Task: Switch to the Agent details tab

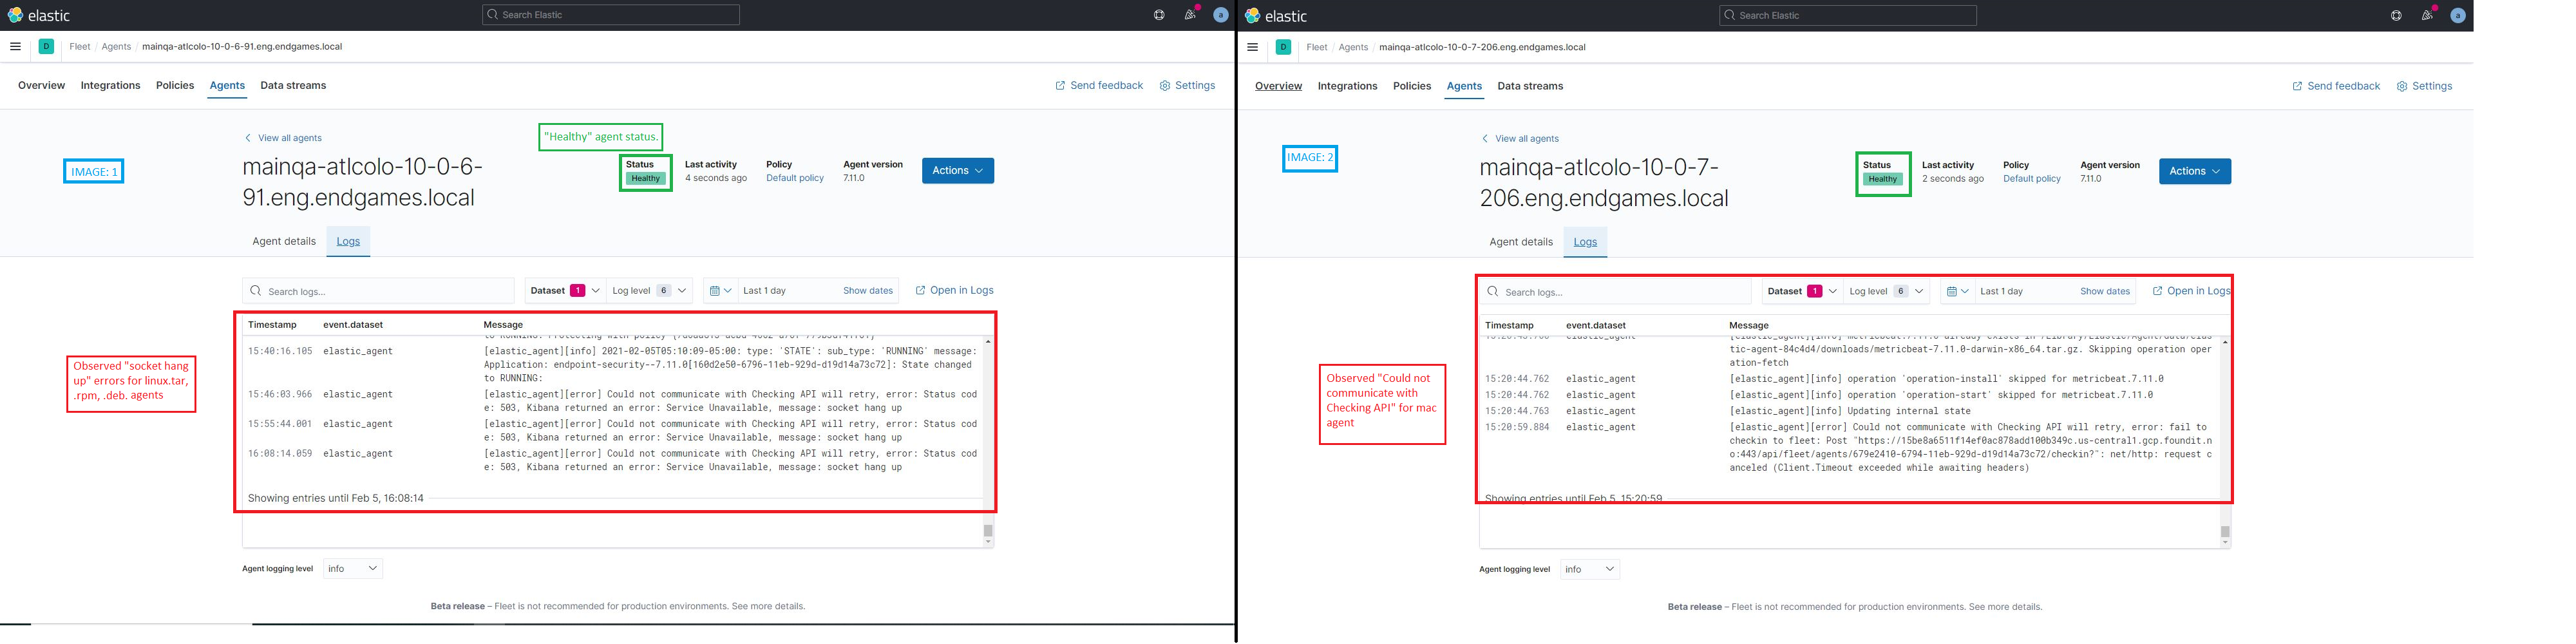Action: point(284,241)
